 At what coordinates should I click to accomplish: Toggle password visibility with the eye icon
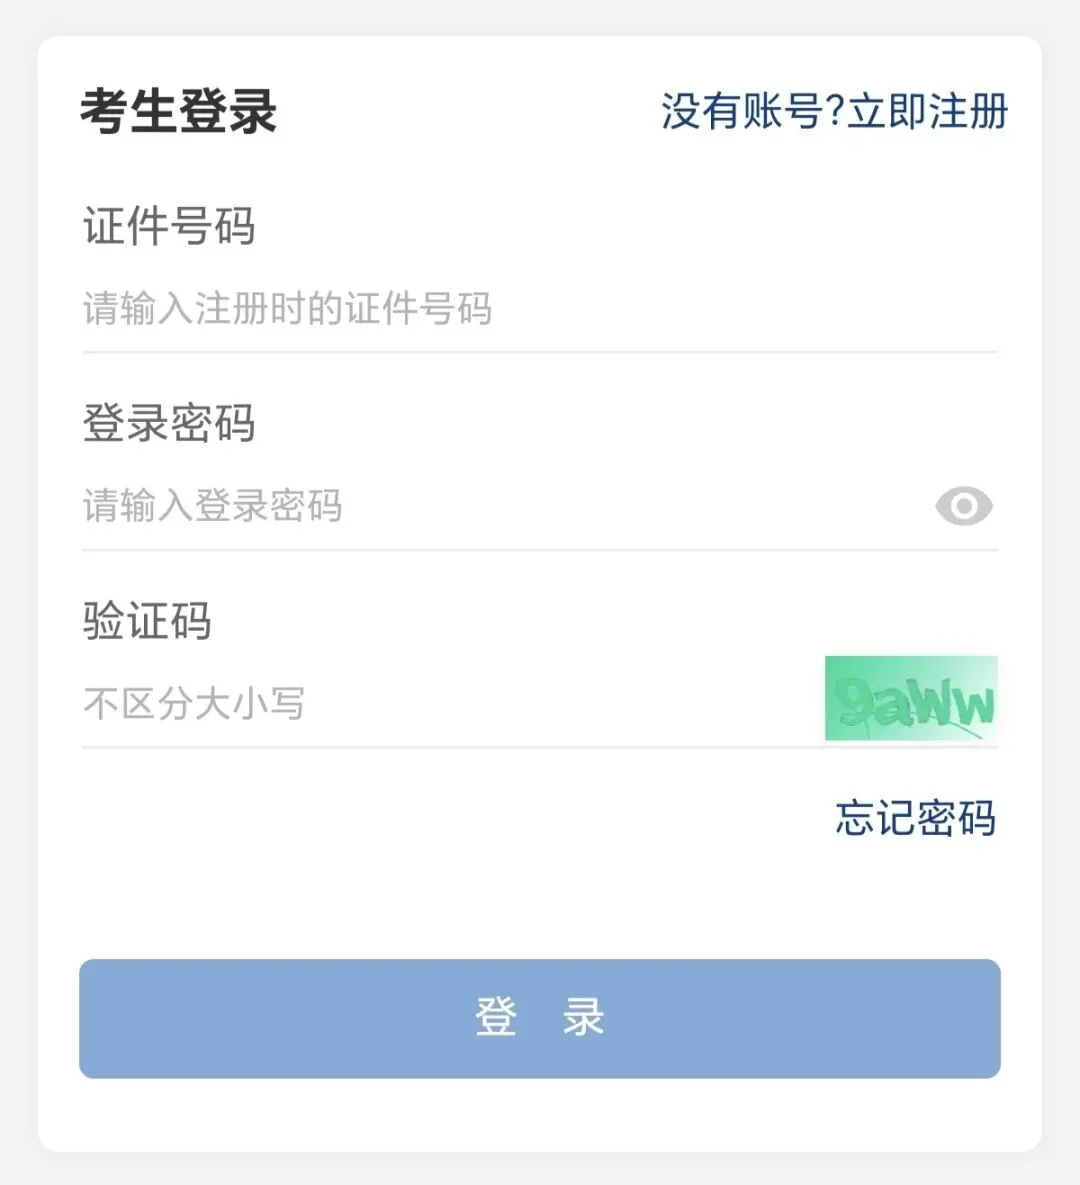[x=964, y=506]
